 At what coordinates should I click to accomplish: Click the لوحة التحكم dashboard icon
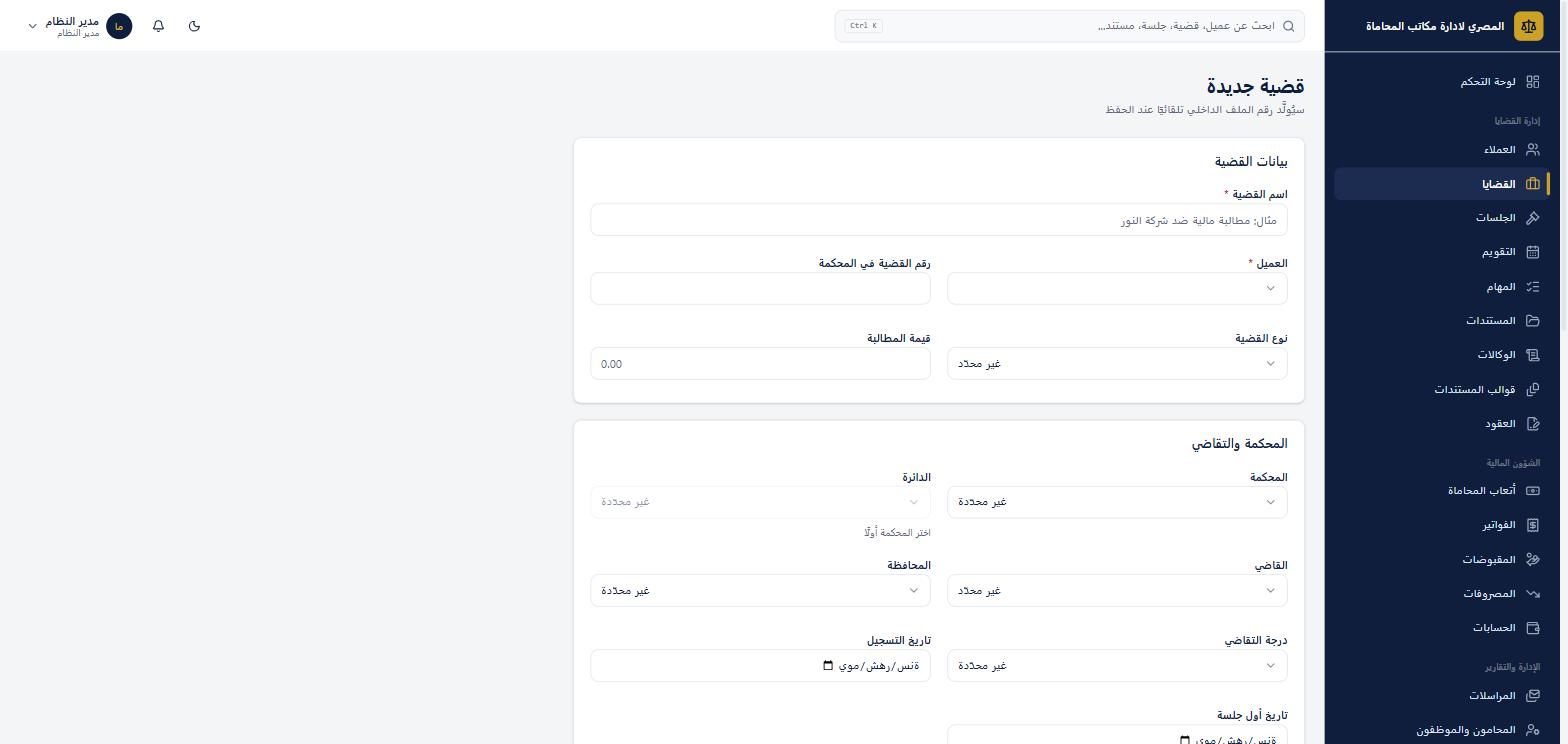[1533, 82]
